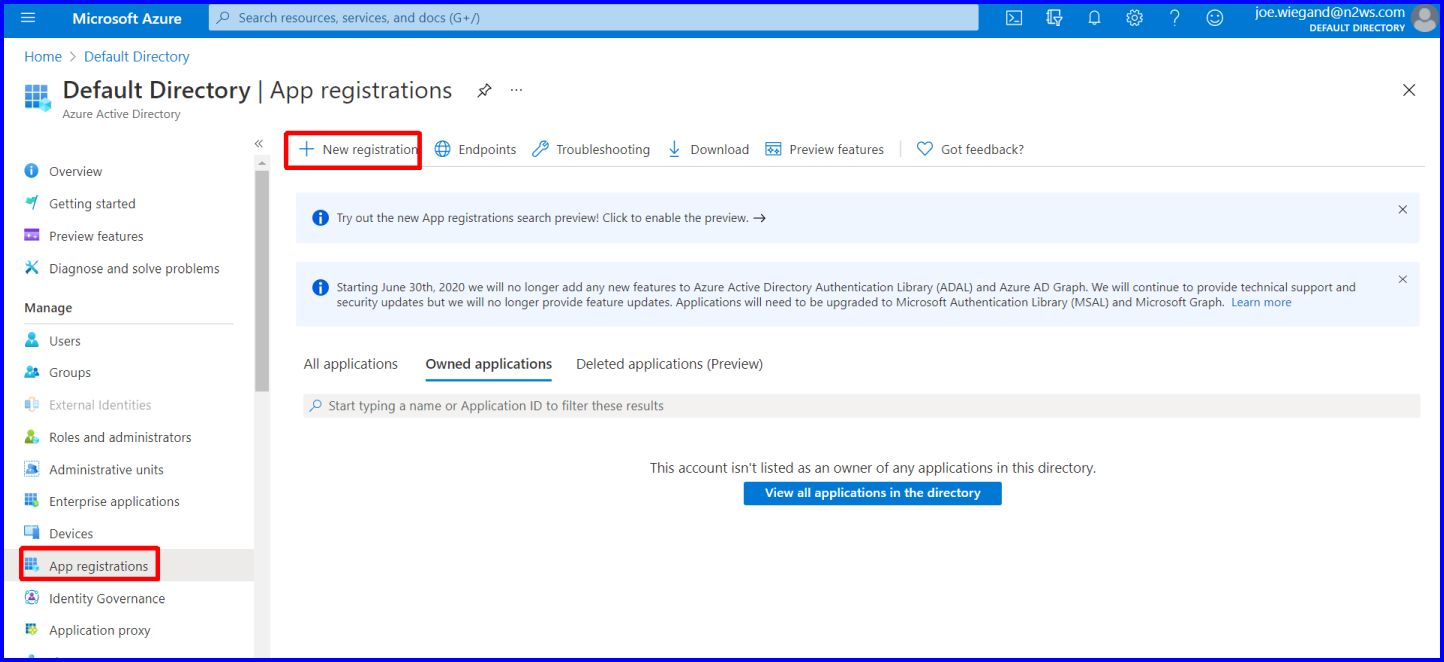Open the help question mark icon

tap(1175, 18)
